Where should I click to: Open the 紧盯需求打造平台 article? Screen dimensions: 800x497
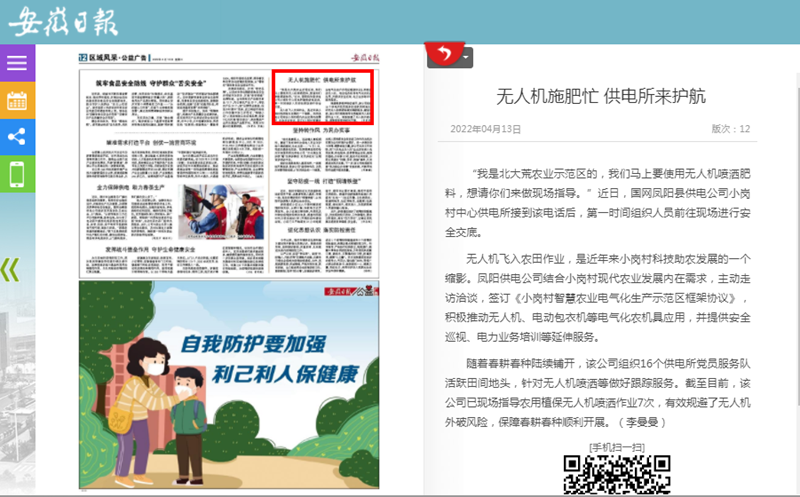pyautogui.click(x=151, y=142)
